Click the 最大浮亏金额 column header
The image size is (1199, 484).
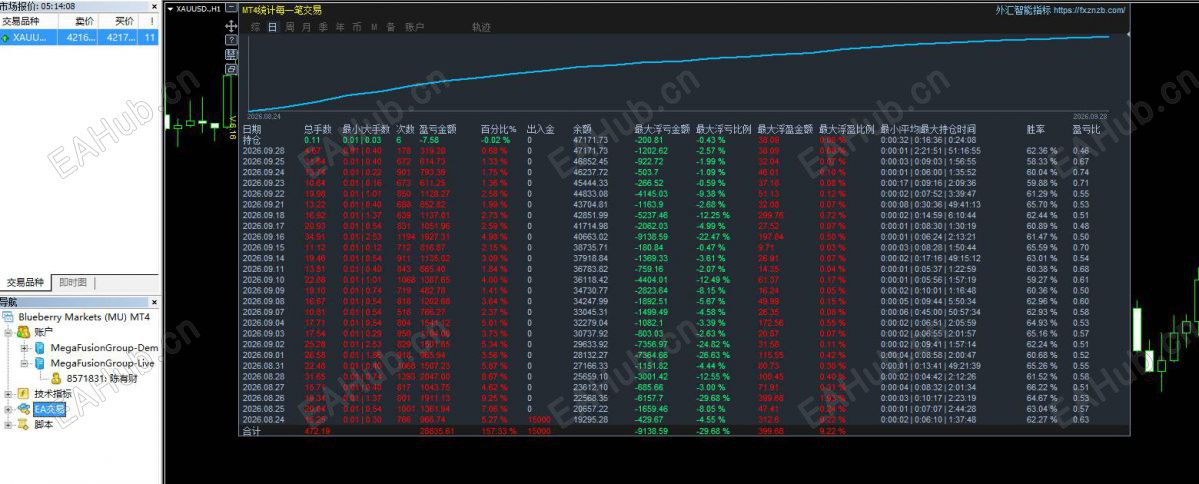pos(662,129)
